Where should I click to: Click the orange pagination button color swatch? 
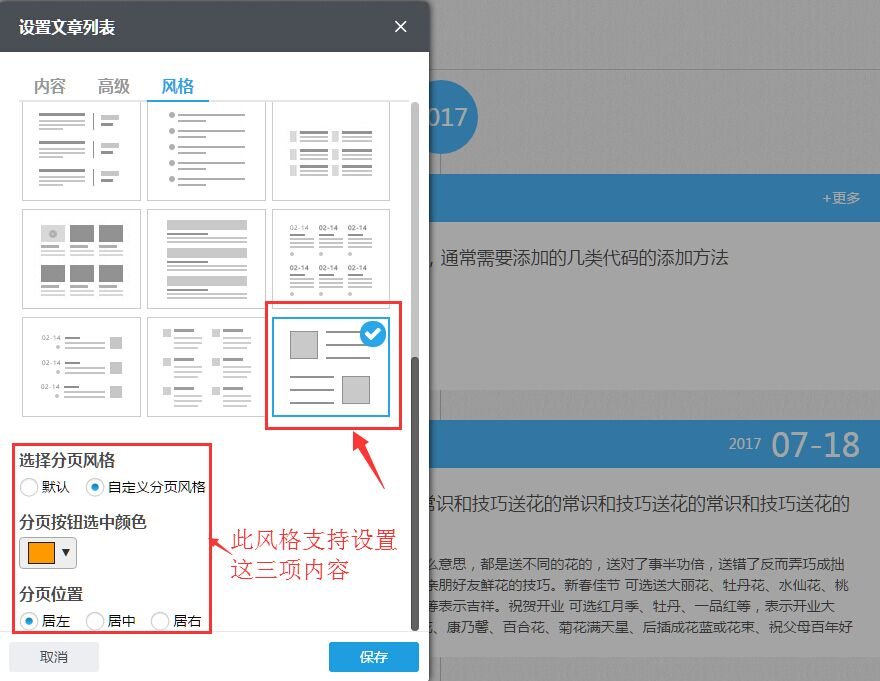coord(41,552)
